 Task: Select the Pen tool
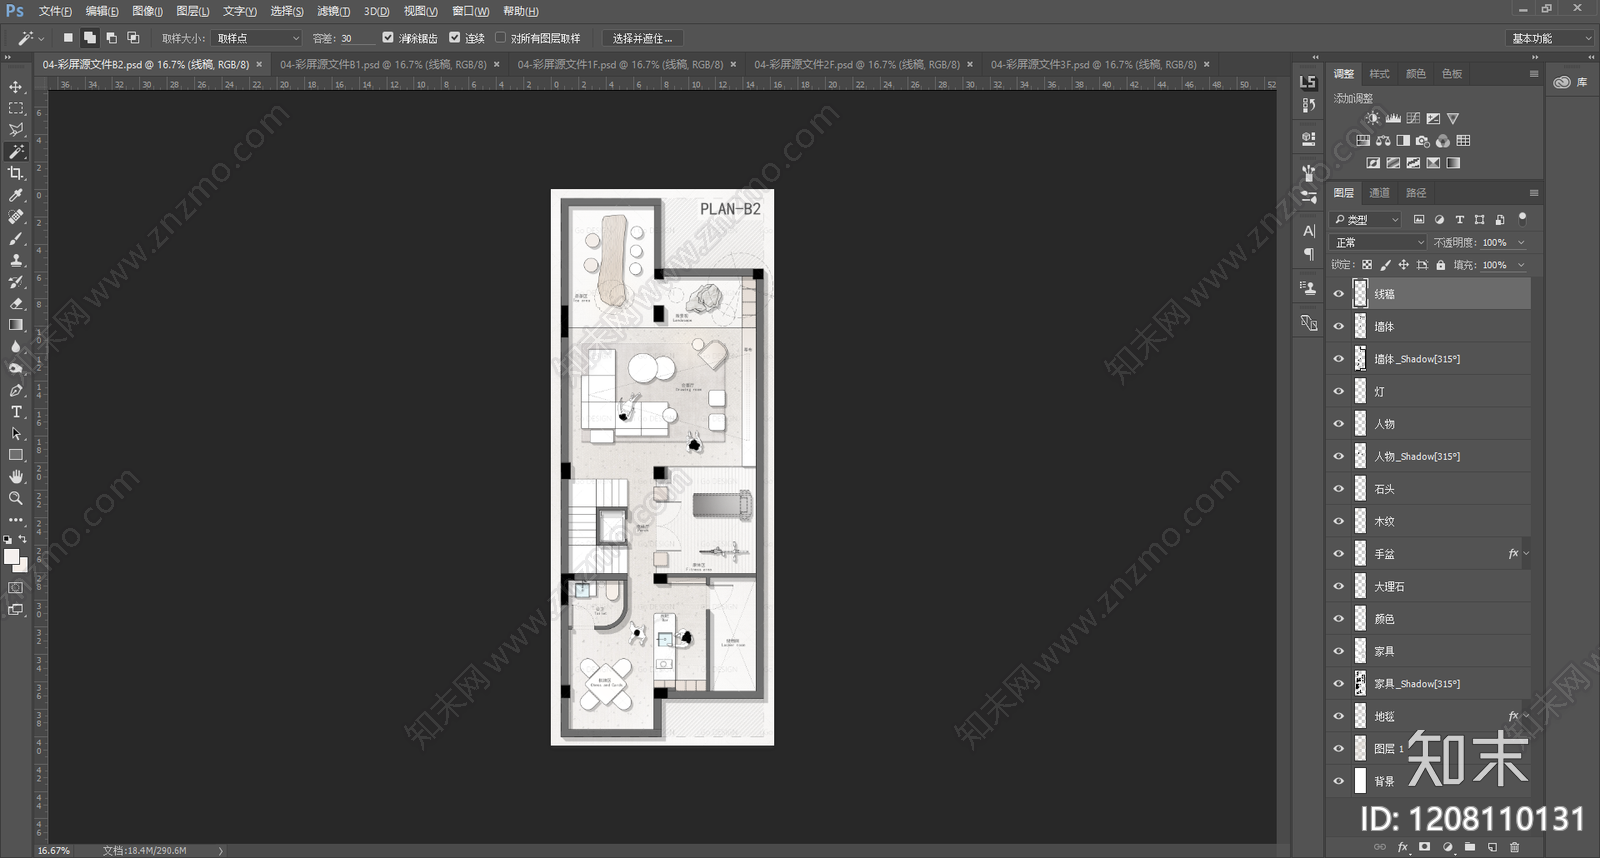[x=16, y=390]
